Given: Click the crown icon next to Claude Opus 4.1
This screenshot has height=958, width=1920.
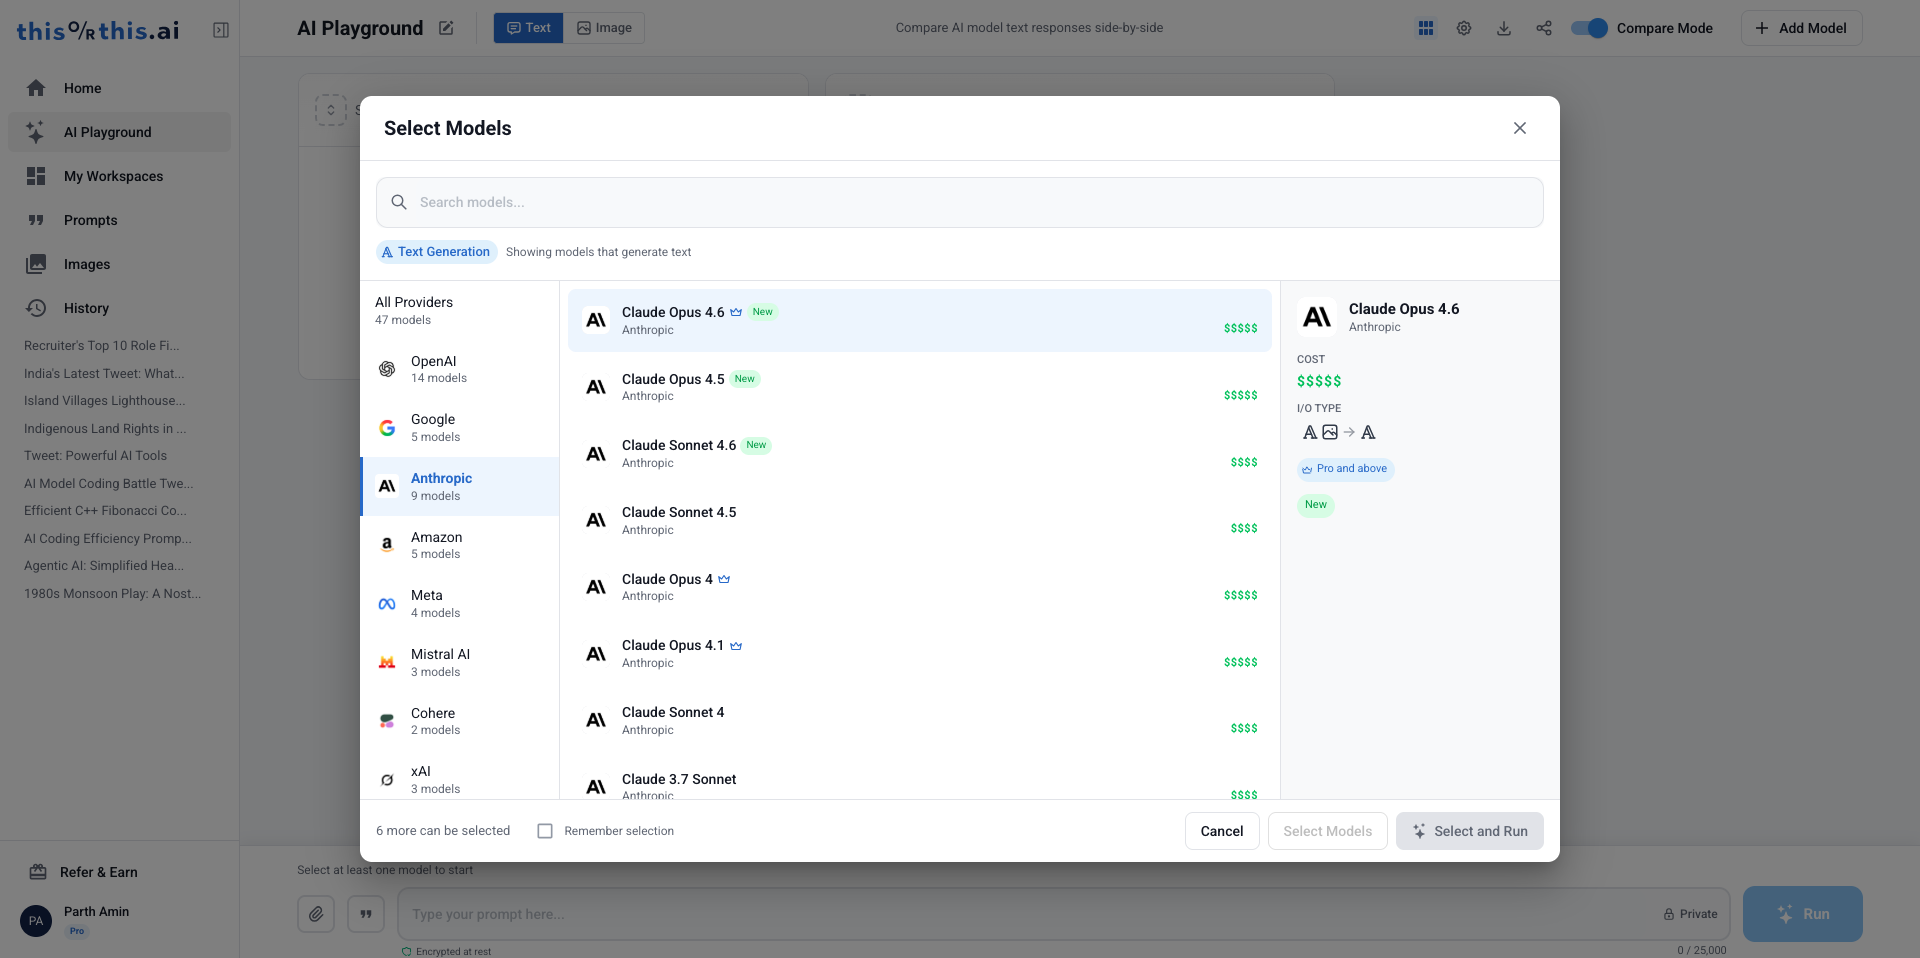Looking at the screenshot, I should point(736,646).
